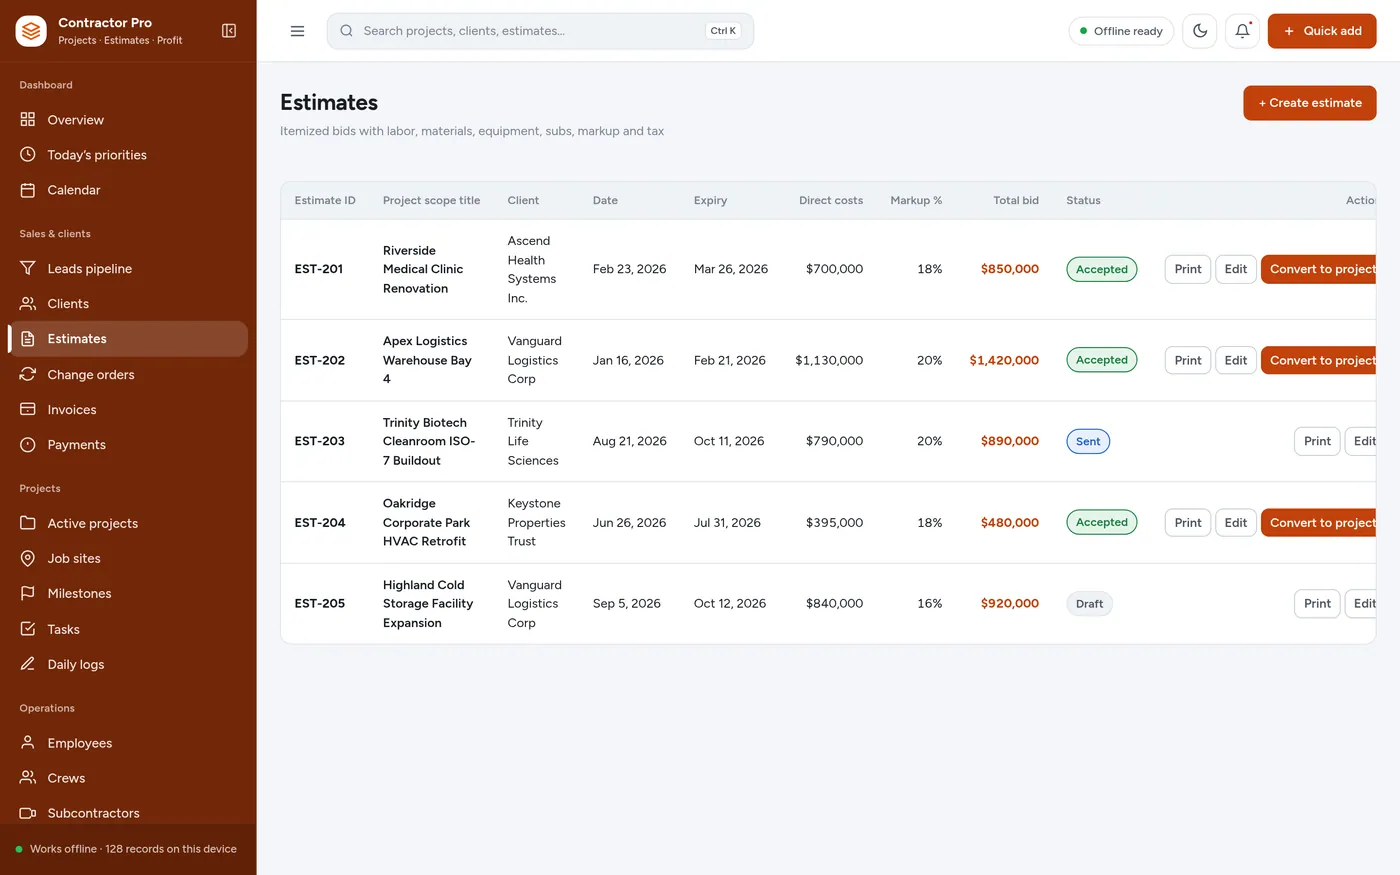Toggle dark mode moon icon
Image resolution: width=1400 pixels, height=875 pixels.
pos(1200,31)
